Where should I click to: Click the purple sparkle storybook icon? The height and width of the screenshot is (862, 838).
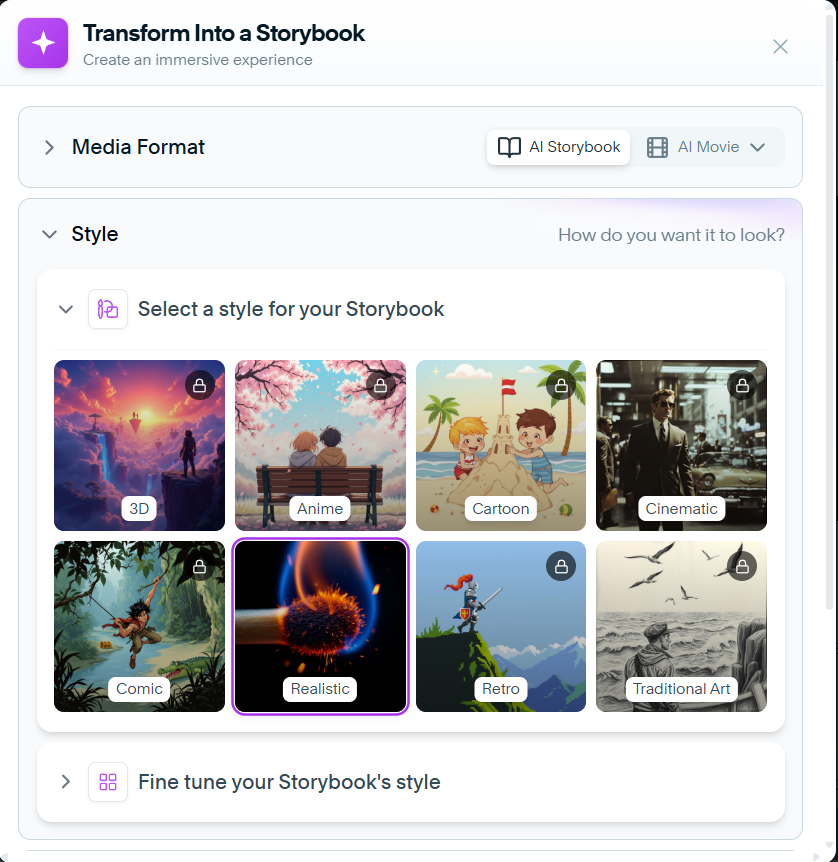pos(43,43)
